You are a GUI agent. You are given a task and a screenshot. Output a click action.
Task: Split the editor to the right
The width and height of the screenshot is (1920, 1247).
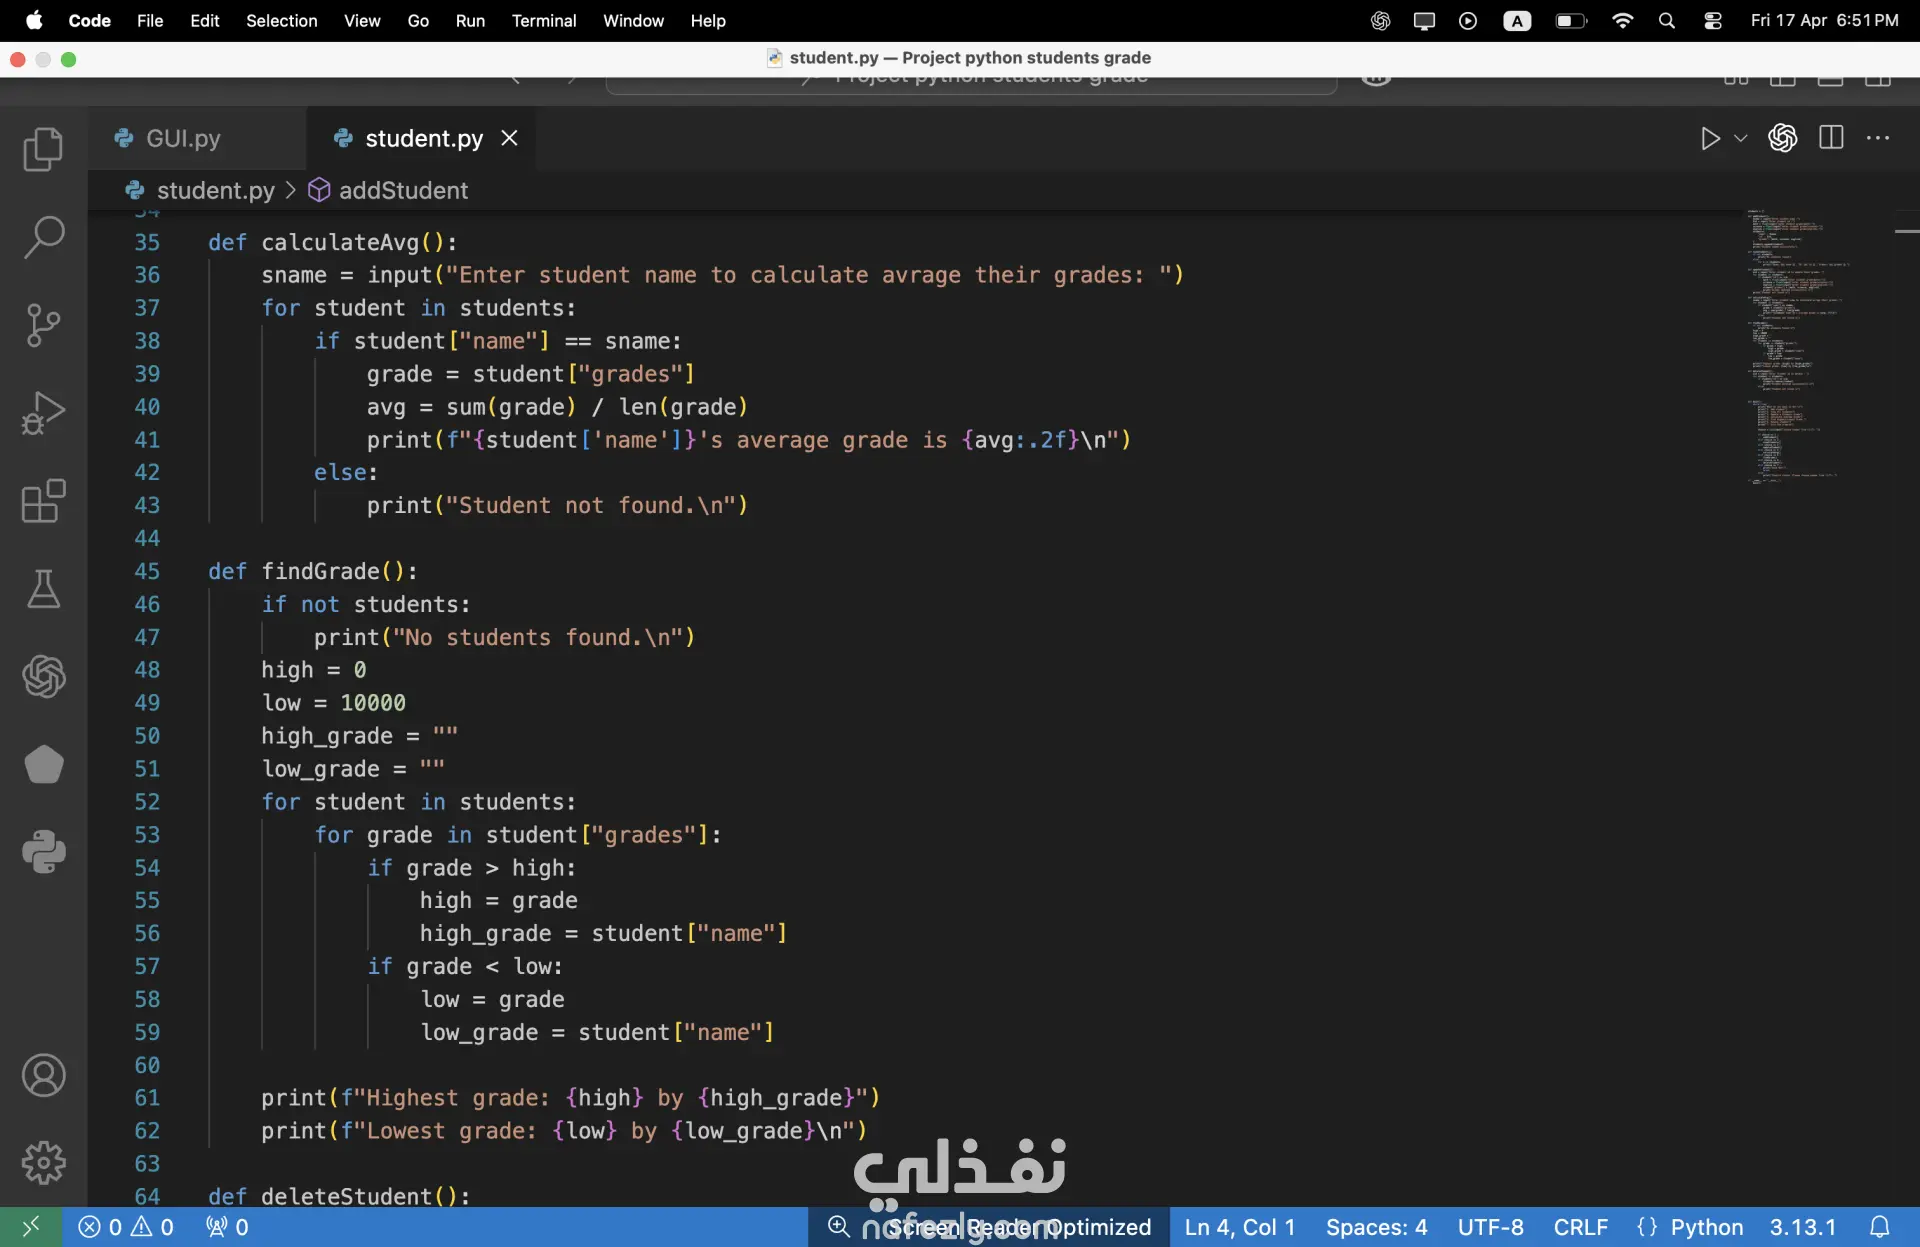(1831, 138)
